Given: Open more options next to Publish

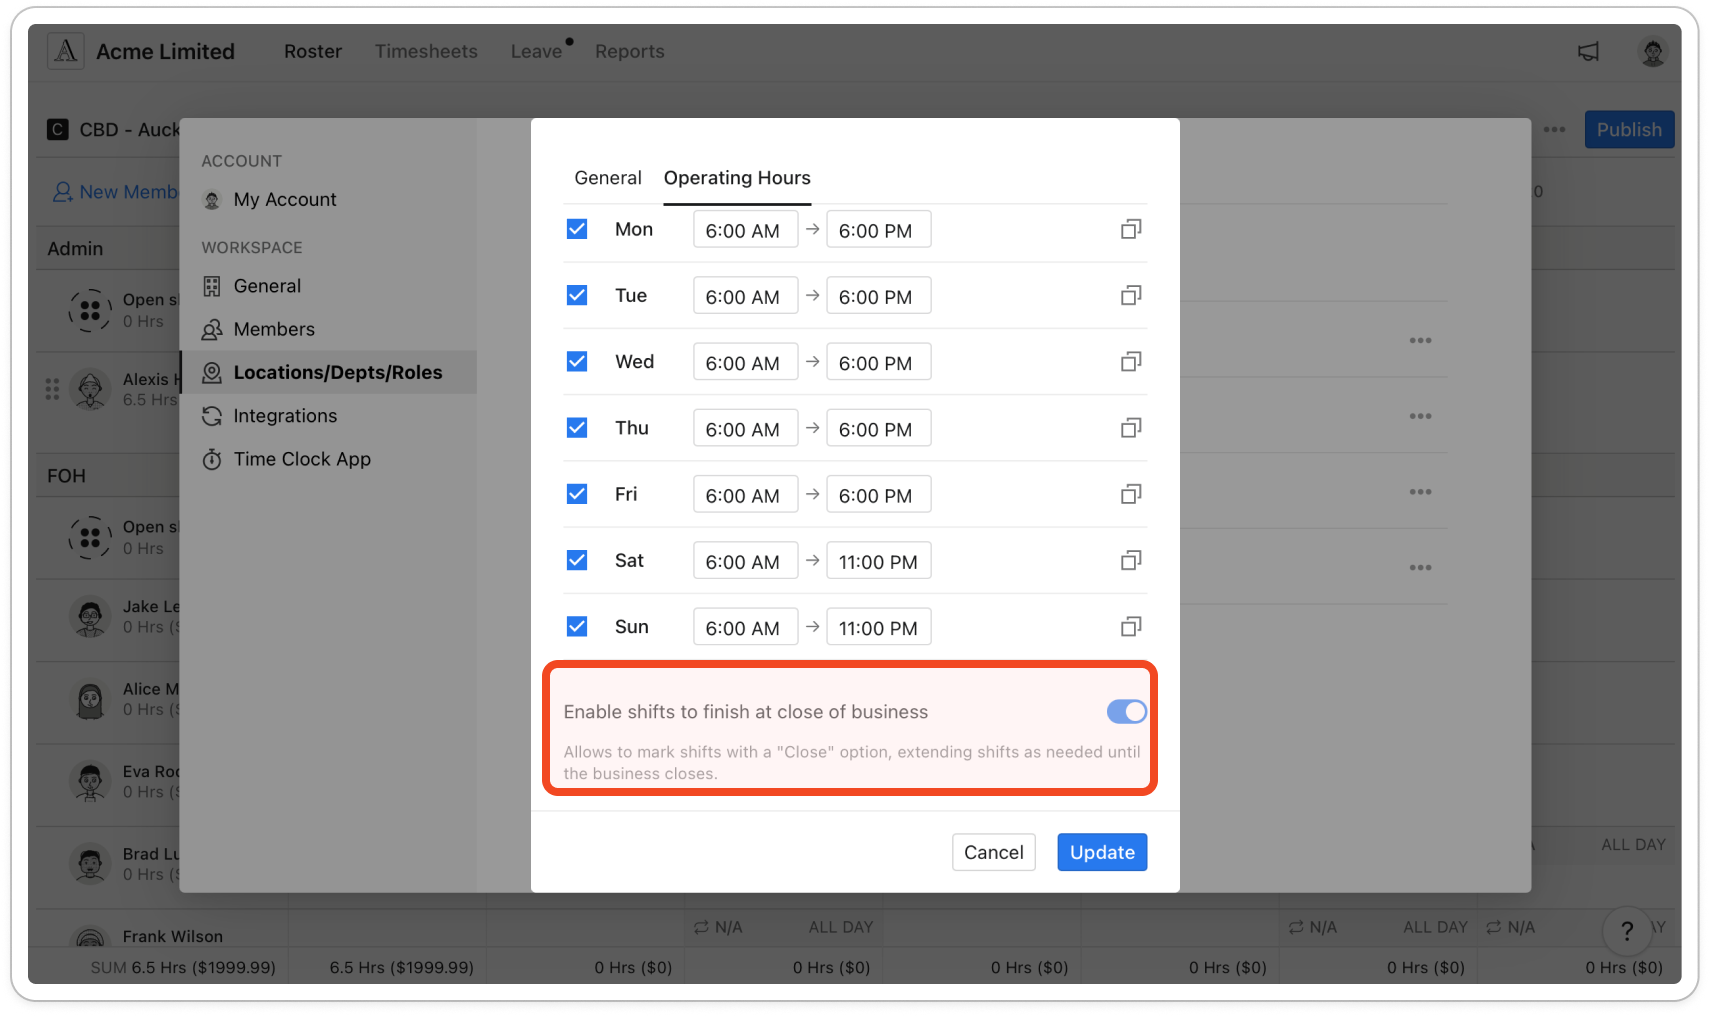Looking at the screenshot, I should (1554, 130).
